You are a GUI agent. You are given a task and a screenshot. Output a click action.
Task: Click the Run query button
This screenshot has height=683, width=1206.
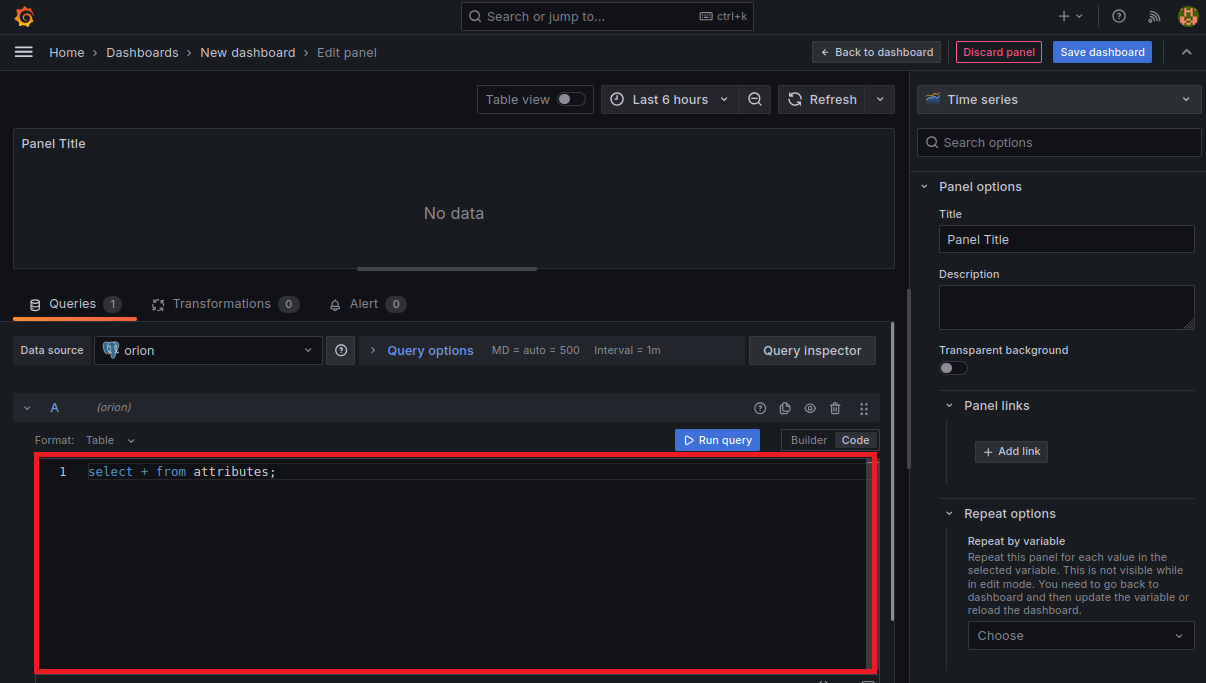(x=717, y=440)
